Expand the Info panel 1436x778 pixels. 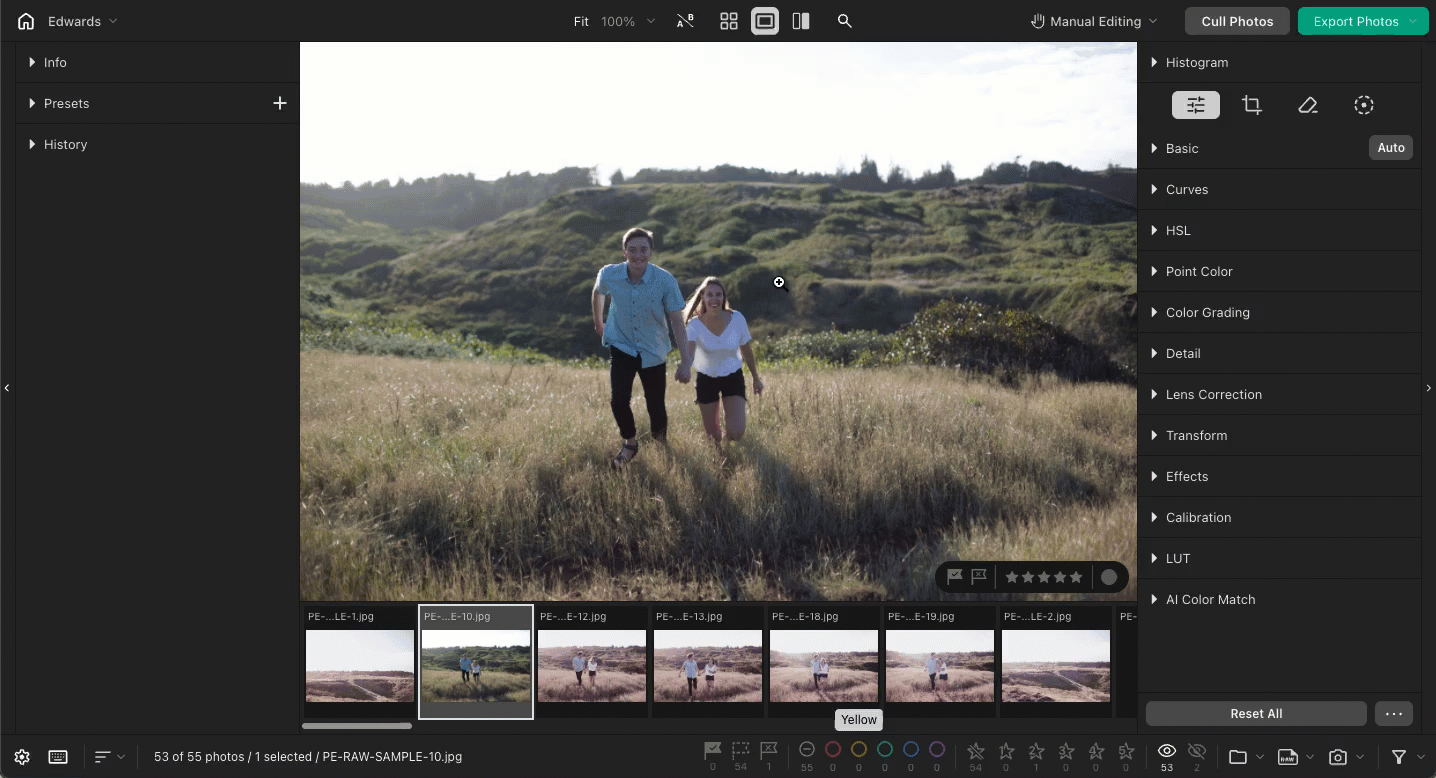(x=157, y=62)
